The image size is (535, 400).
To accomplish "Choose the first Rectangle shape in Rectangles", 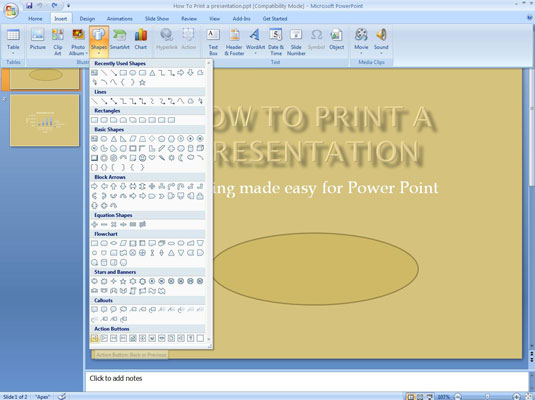I will pos(95,120).
